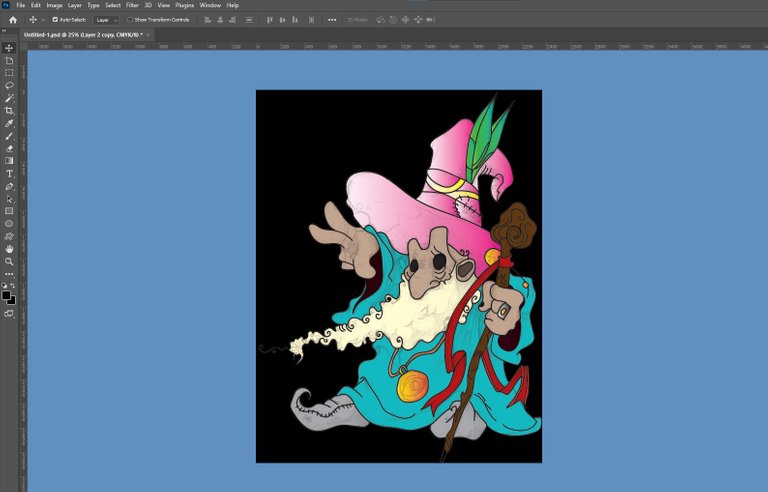The width and height of the screenshot is (768, 492).
Task: Open the Help menu
Action: 232,5
